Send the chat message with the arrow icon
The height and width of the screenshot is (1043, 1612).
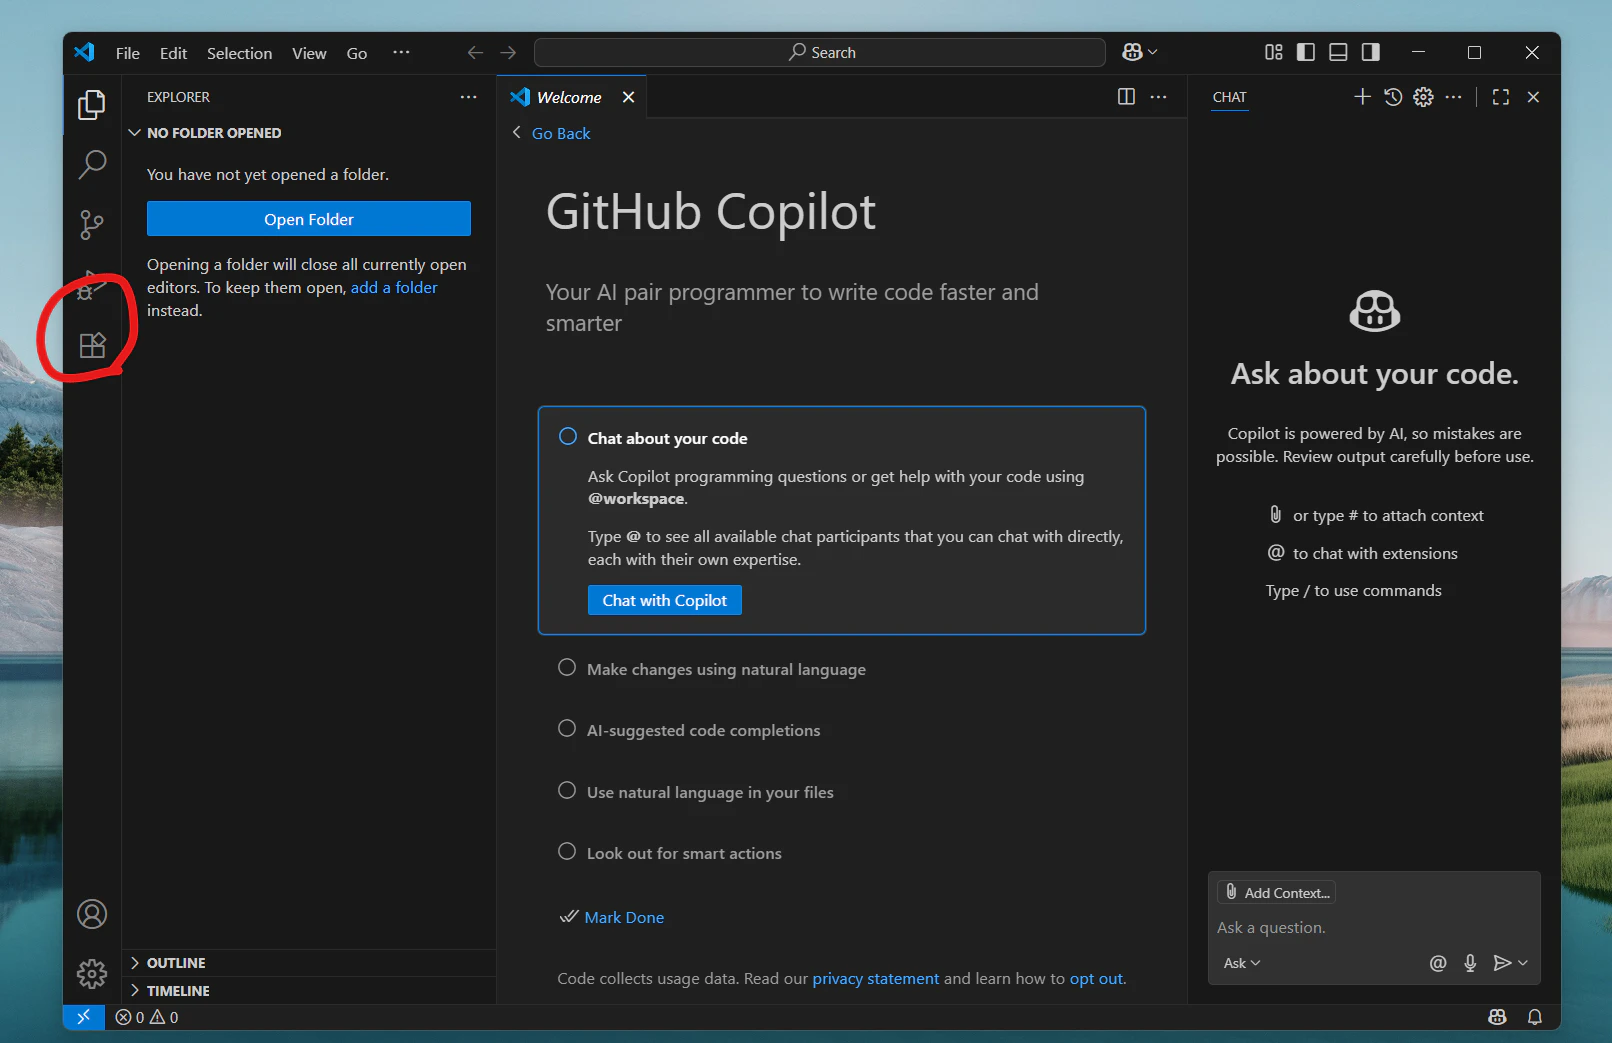[x=1501, y=963]
